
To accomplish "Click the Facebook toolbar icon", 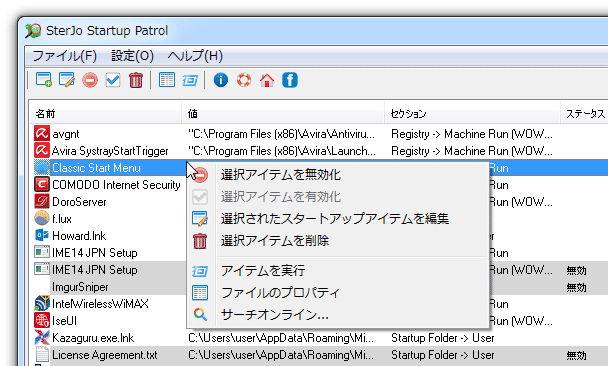I will 290,80.
